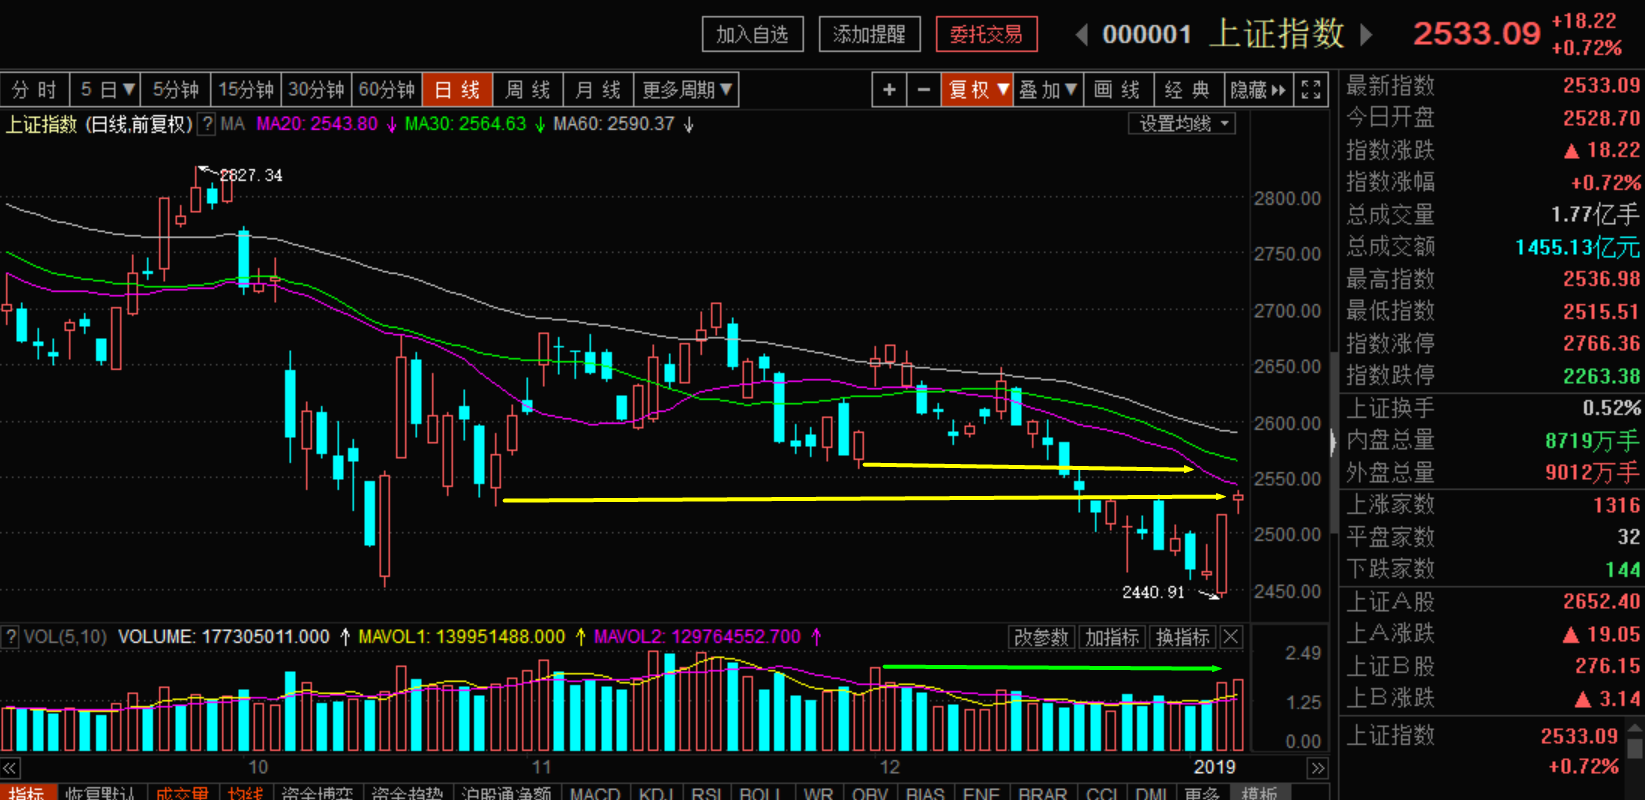Click the 2827.34 high price marker
Screen dimensions: 1645x800
[x=251, y=175]
